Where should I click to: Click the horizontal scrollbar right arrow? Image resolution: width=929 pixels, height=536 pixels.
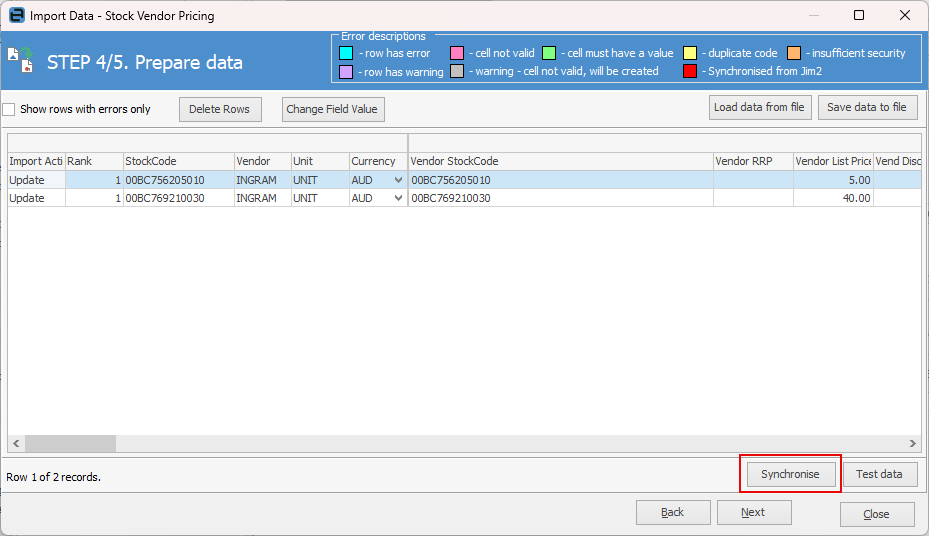point(912,443)
